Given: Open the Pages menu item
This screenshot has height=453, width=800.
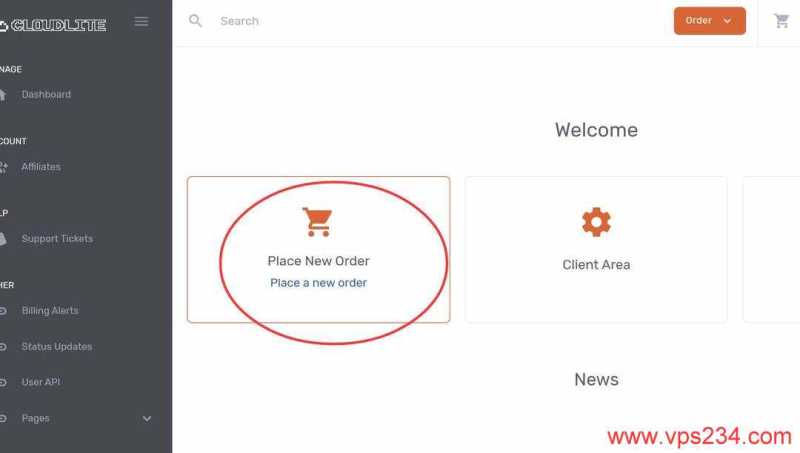Looking at the screenshot, I should (35, 418).
